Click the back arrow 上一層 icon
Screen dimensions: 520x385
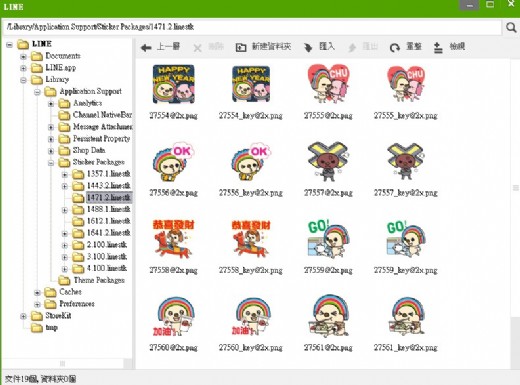pyautogui.click(x=146, y=48)
